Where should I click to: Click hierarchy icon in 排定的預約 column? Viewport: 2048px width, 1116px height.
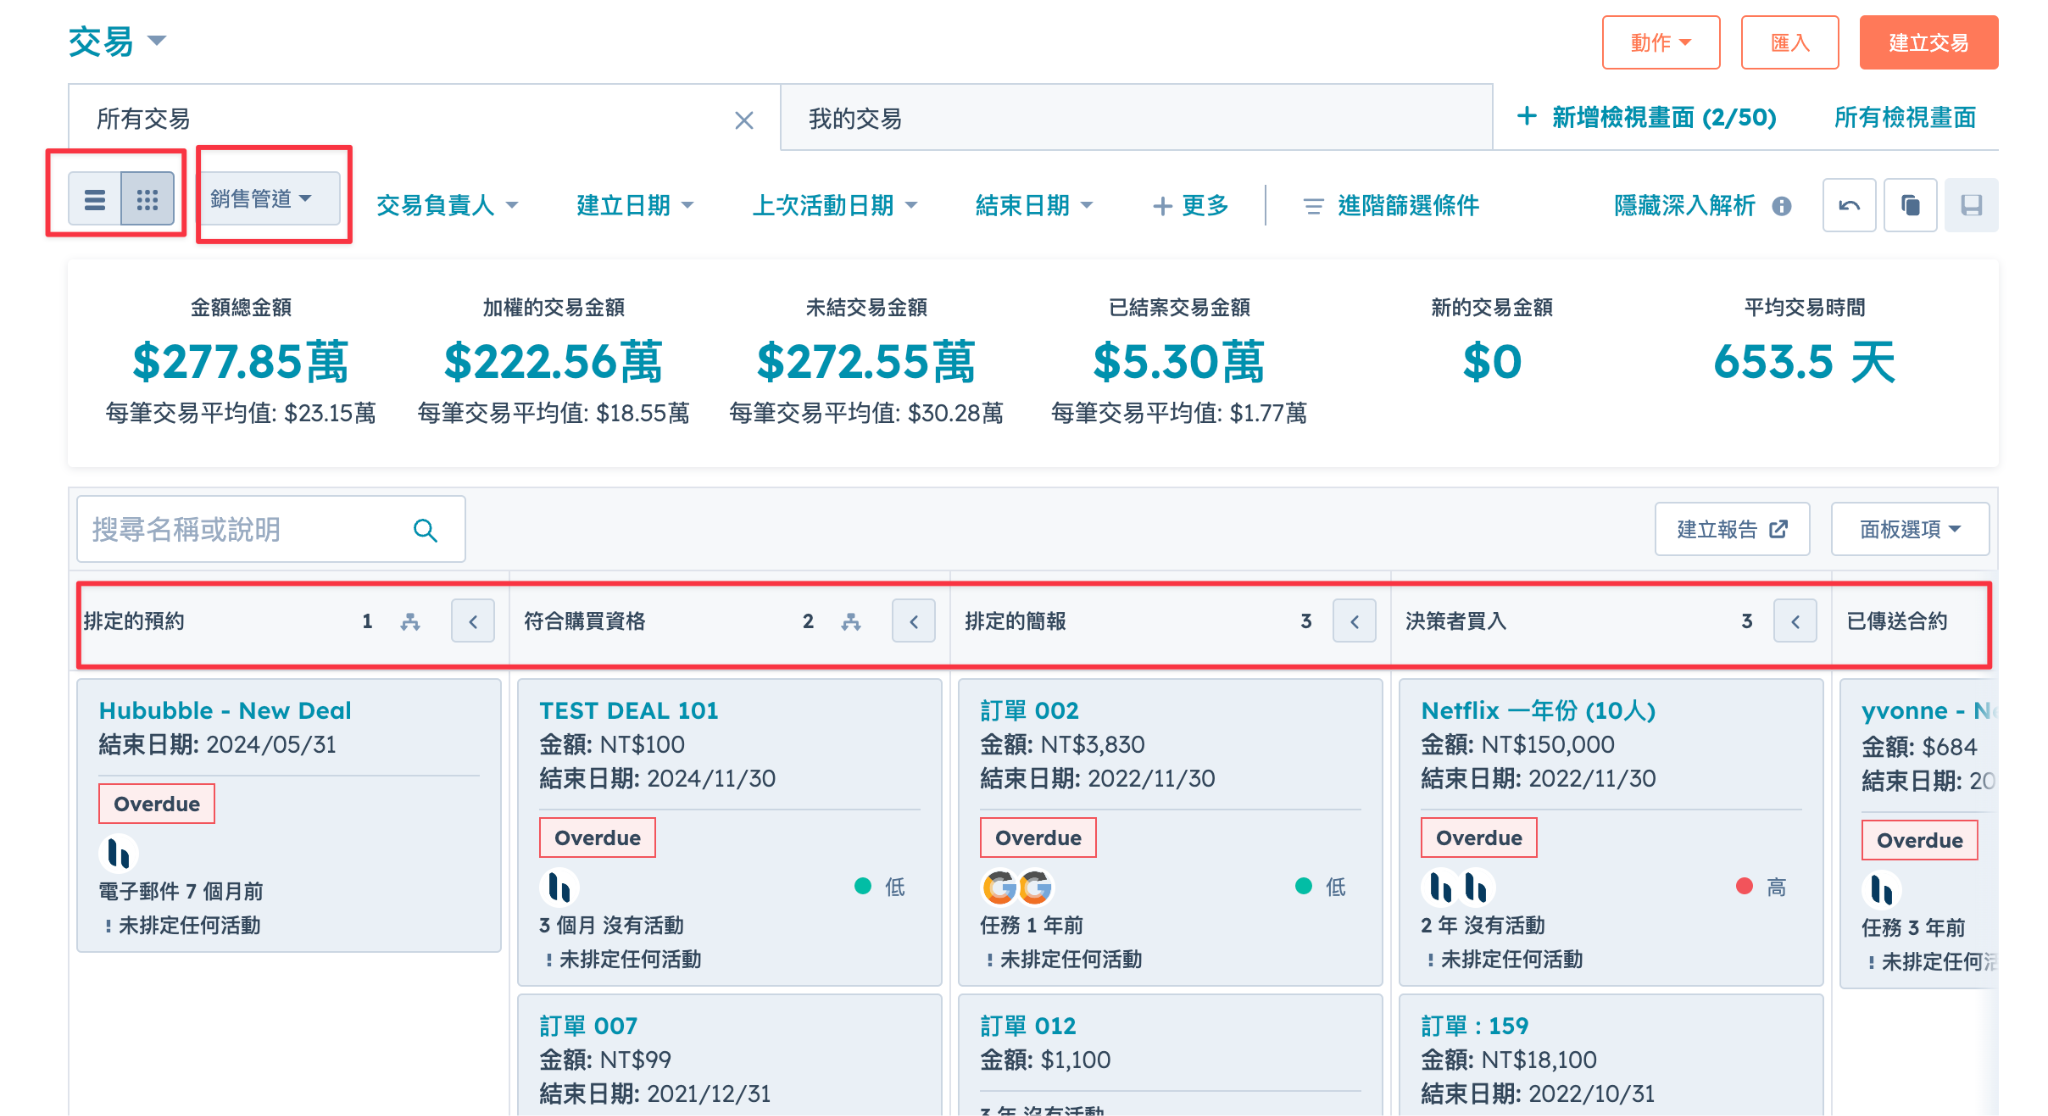click(x=410, y=622)
